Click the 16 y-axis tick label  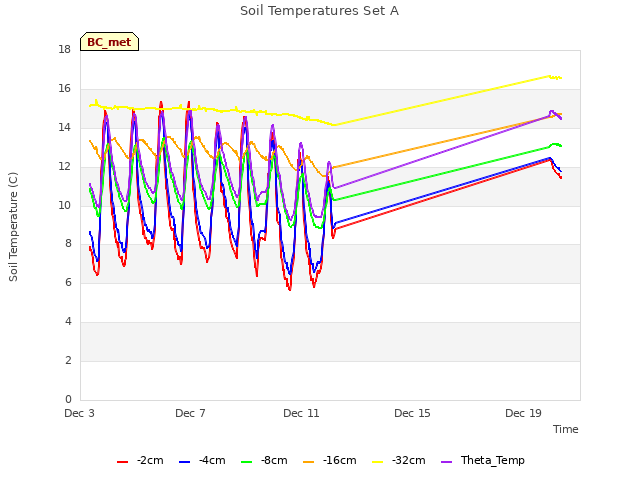click(x=64, y=89)
